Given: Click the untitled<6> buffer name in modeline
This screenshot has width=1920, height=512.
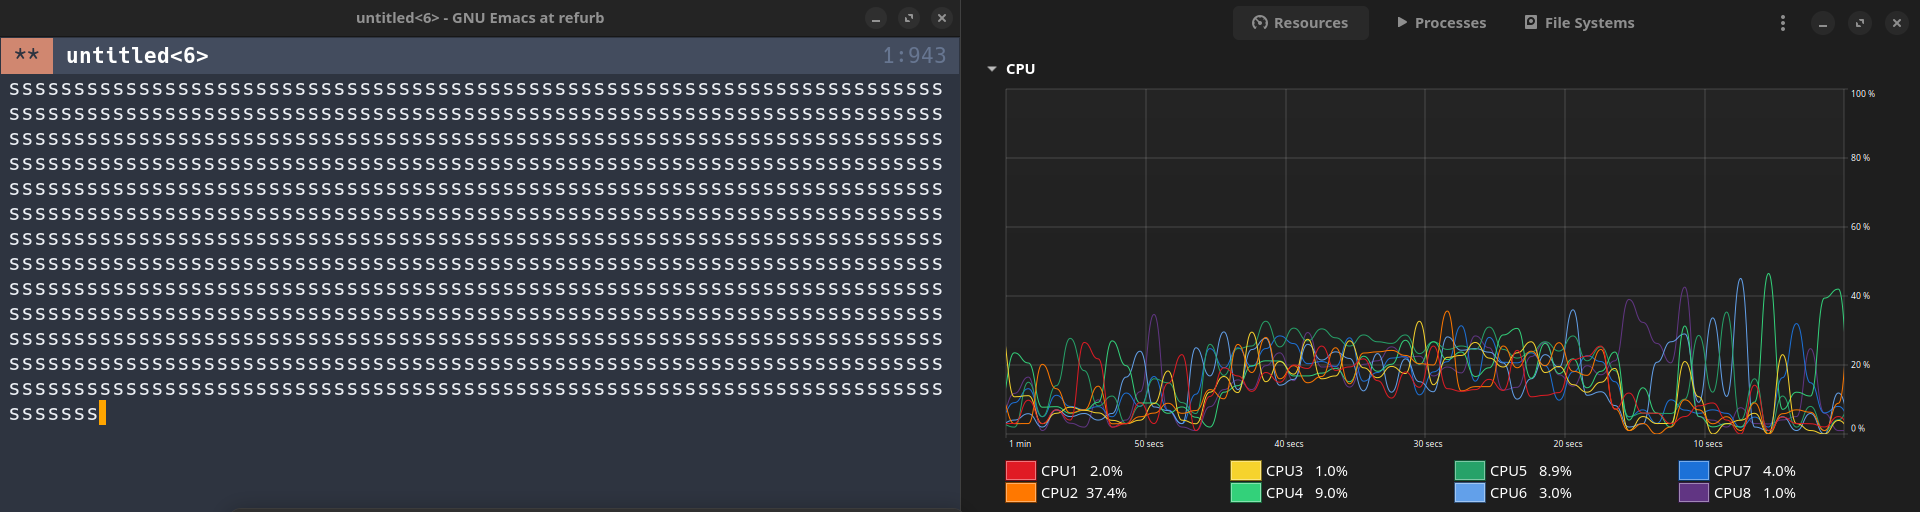Looking at the screenshot, I should click(x=137, y=56).
